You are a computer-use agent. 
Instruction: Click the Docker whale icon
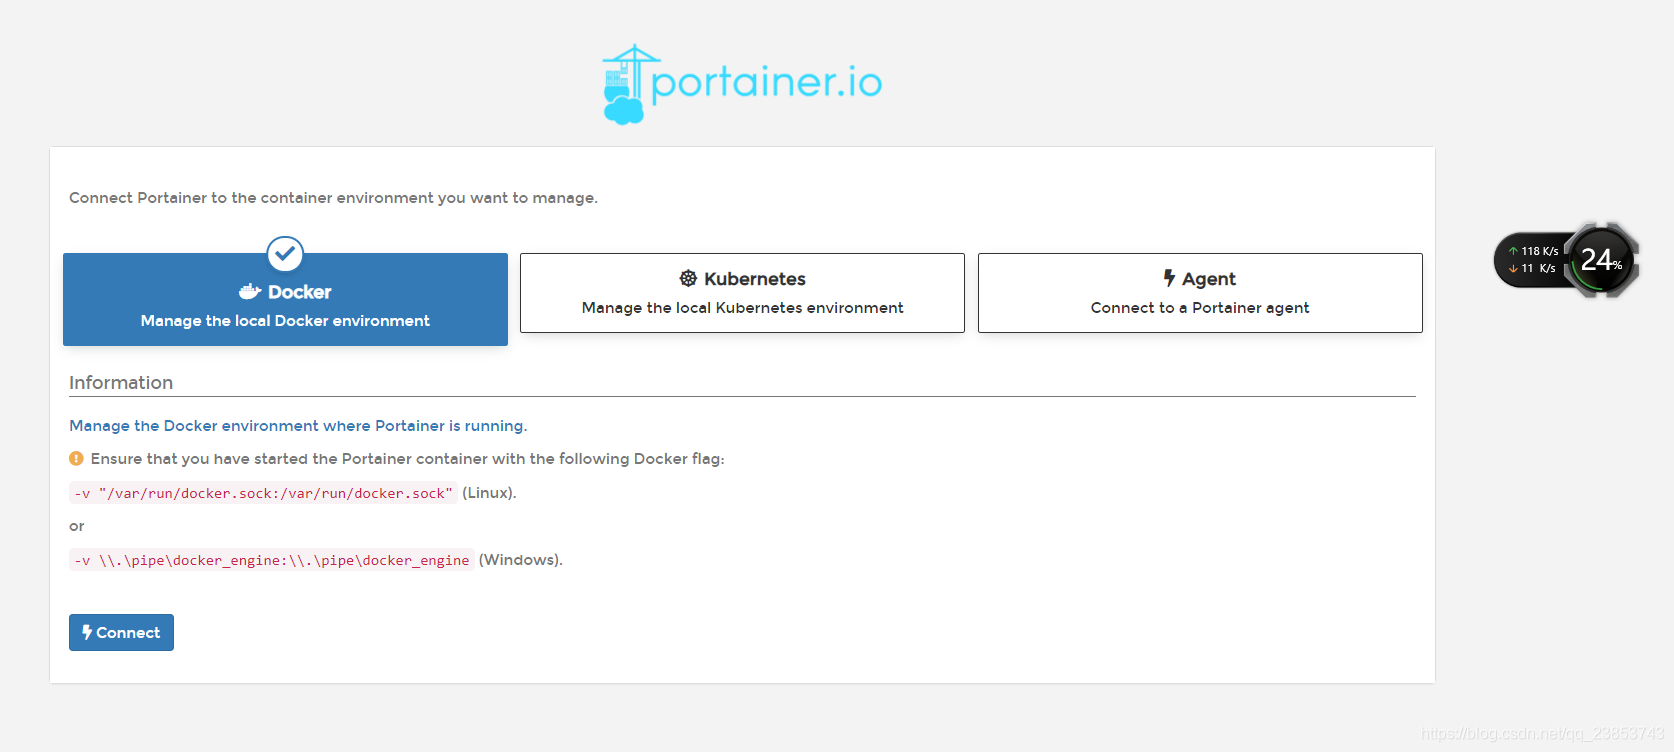pyautogui.click(x=250, y=292)
